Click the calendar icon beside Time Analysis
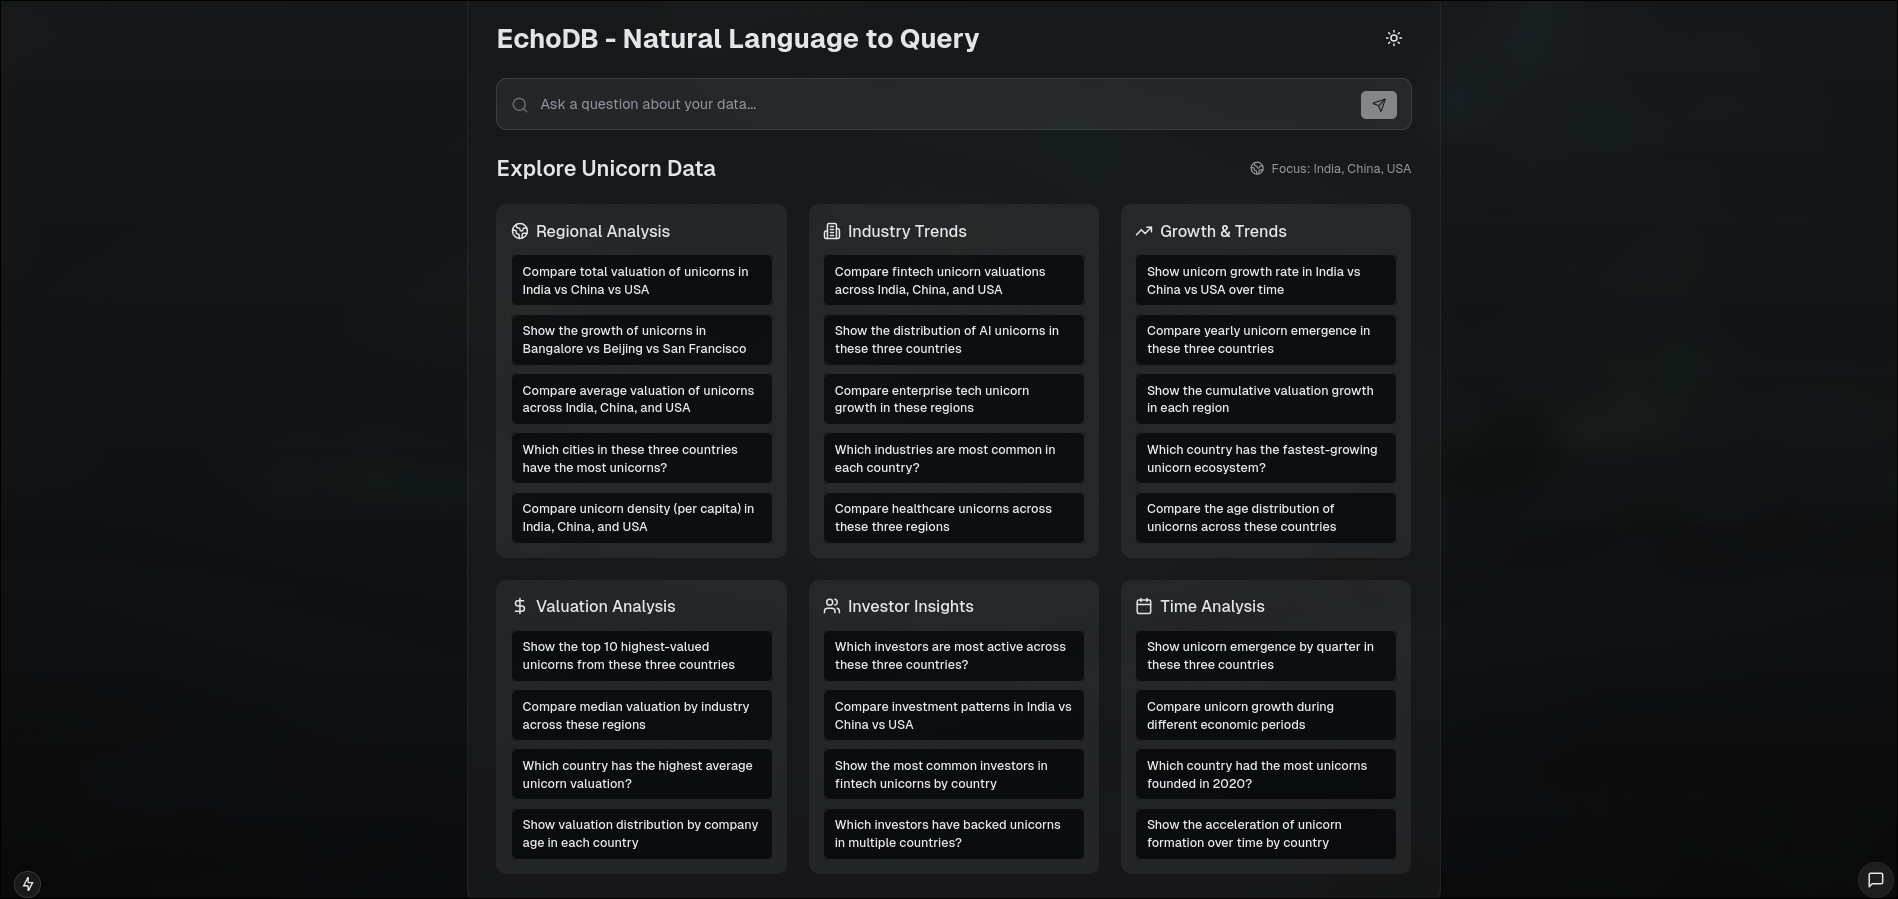This screenshot has height=899, width=1898. point(1144,606)
